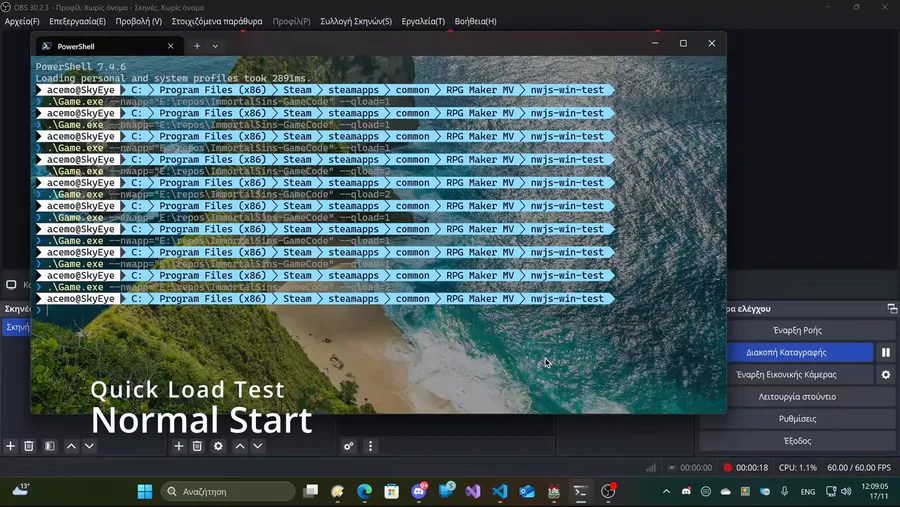The height and width of the screenshot is (507, 900).
Task: Click microphone icon in system tray
Action: [785, 491]
